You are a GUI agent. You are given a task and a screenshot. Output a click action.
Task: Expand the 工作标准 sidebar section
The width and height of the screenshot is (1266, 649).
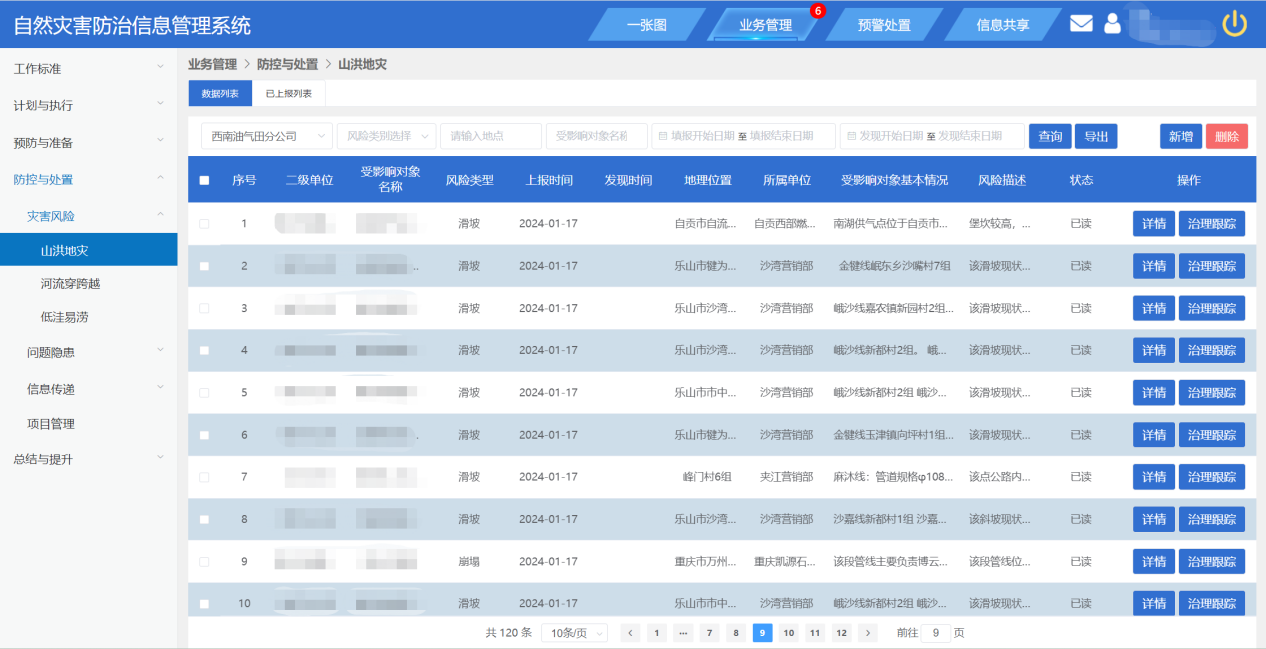[88, 69]
